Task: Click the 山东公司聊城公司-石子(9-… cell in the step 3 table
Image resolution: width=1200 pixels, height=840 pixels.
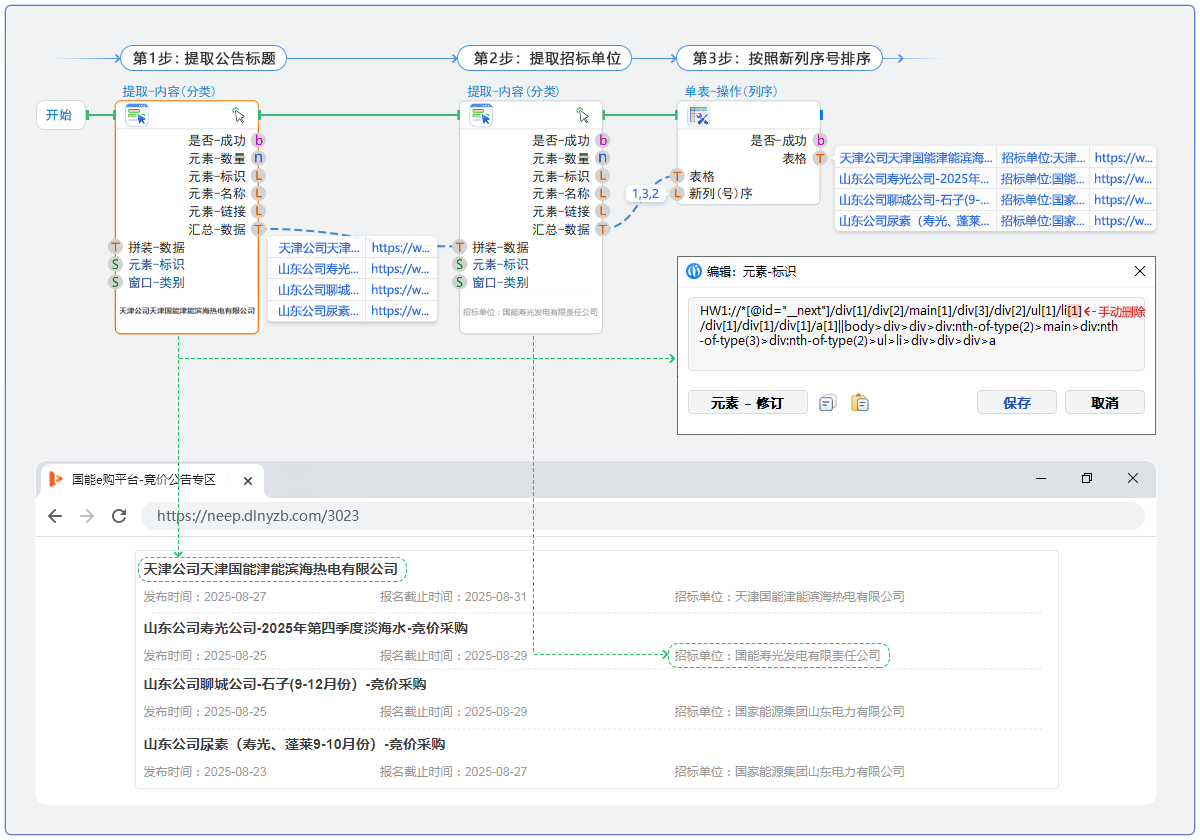Action: click(x=916, y=200)
